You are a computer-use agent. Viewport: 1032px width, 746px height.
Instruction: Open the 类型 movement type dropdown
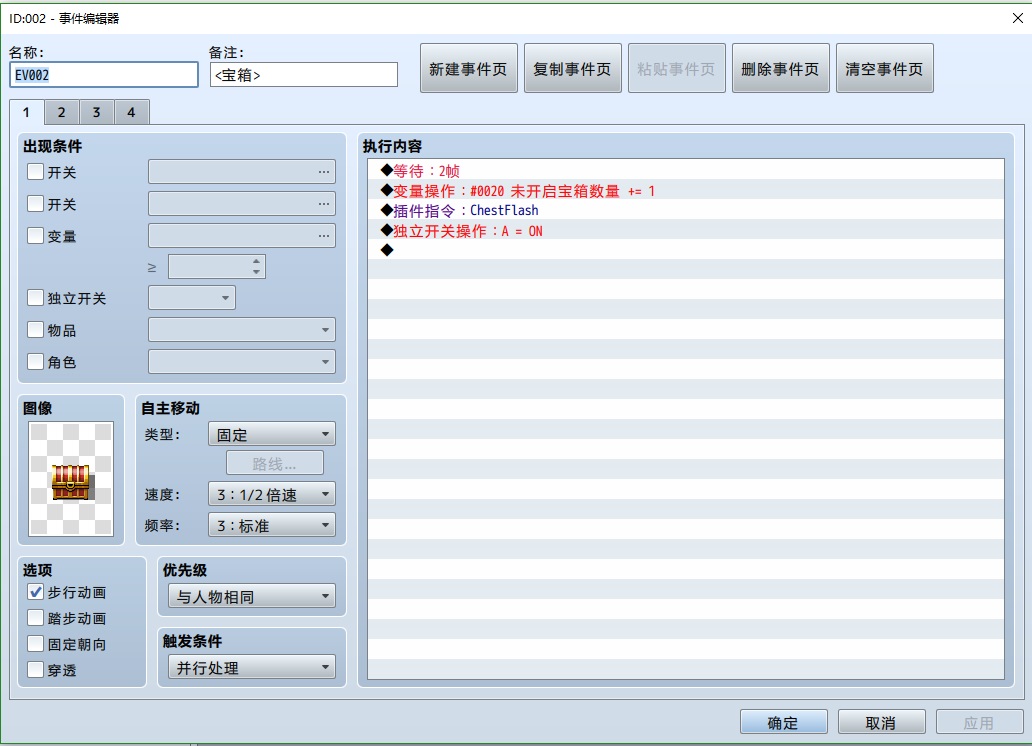click(x=272, y=435)
